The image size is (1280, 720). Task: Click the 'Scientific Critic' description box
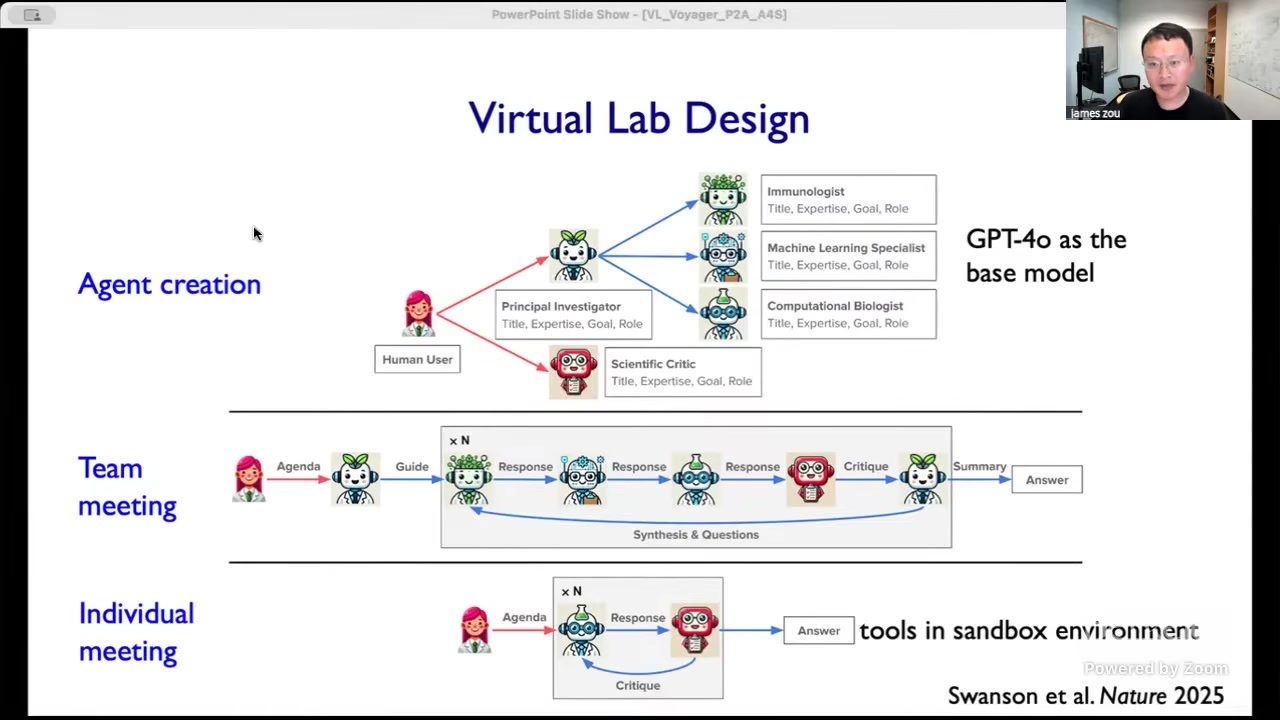tap(683, 372)
